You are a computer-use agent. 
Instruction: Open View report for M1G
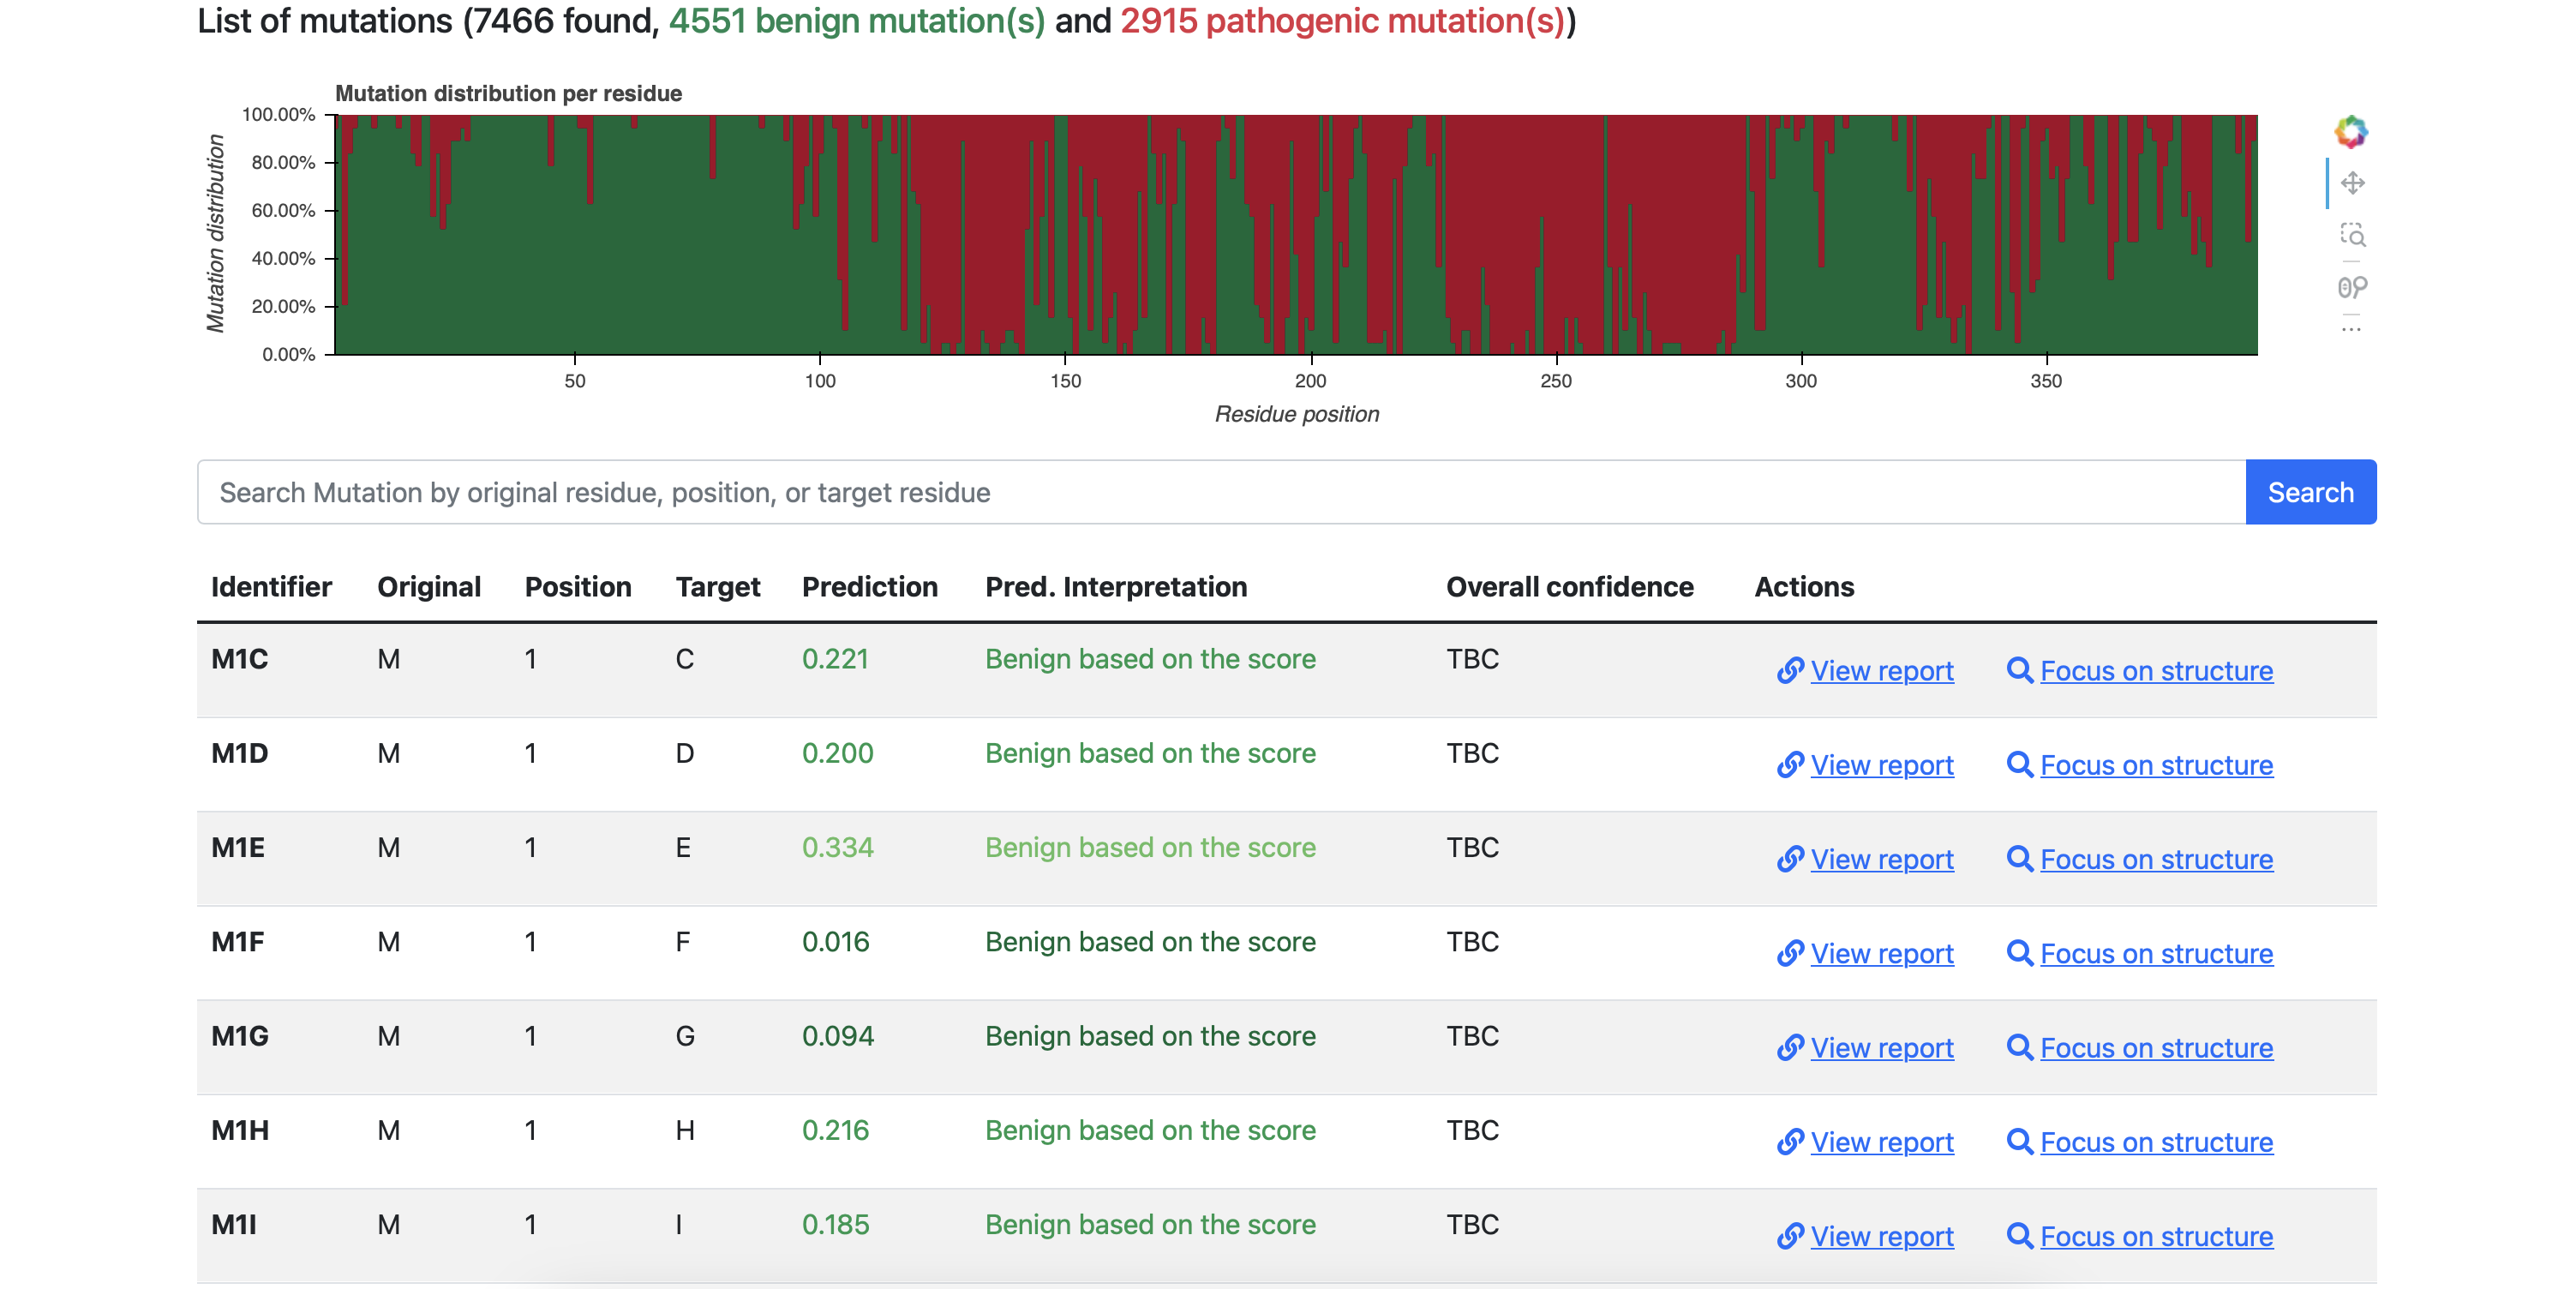[x=1881, y=1048]
